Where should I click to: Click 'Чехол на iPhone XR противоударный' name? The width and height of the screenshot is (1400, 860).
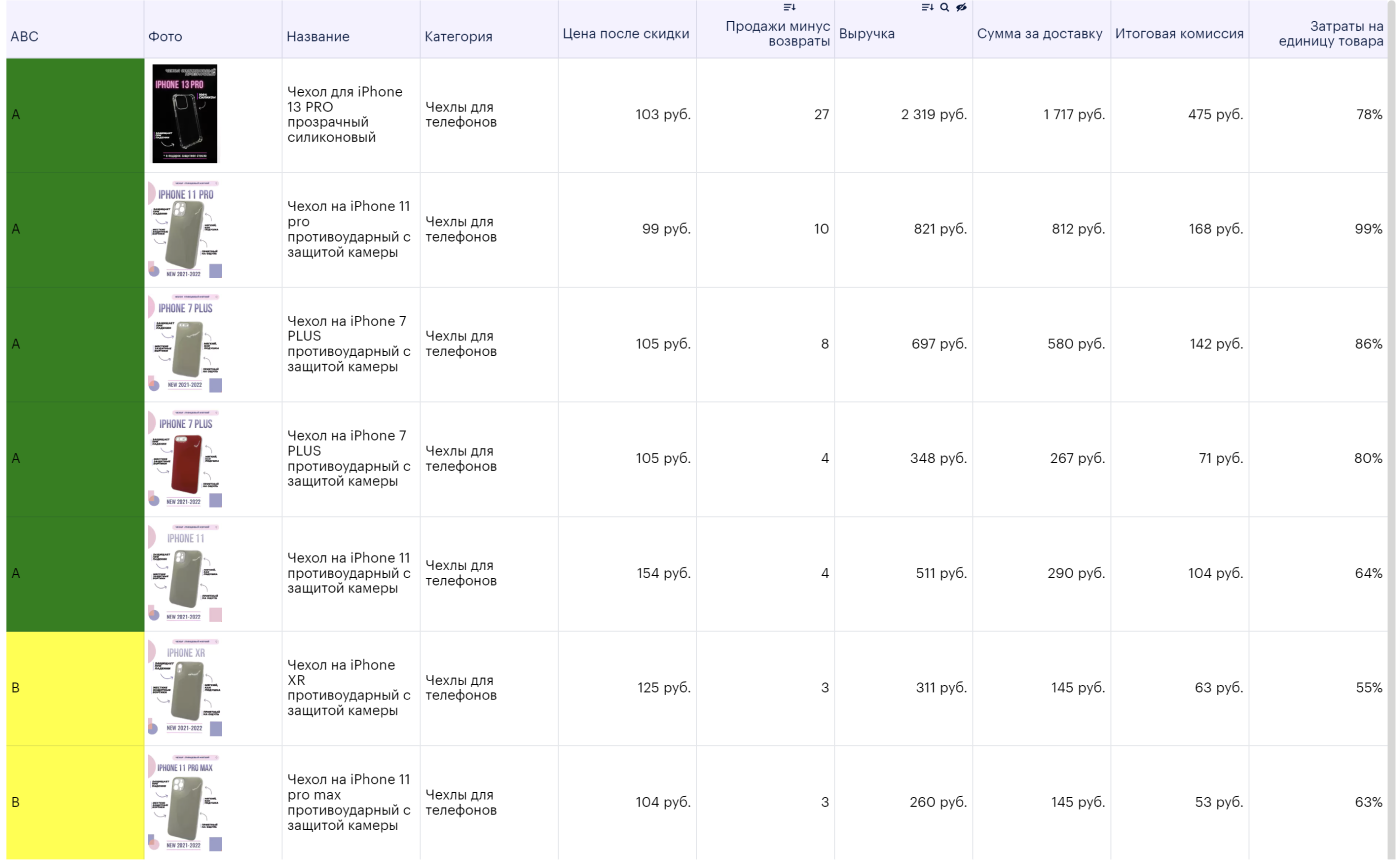click(349, 688)
